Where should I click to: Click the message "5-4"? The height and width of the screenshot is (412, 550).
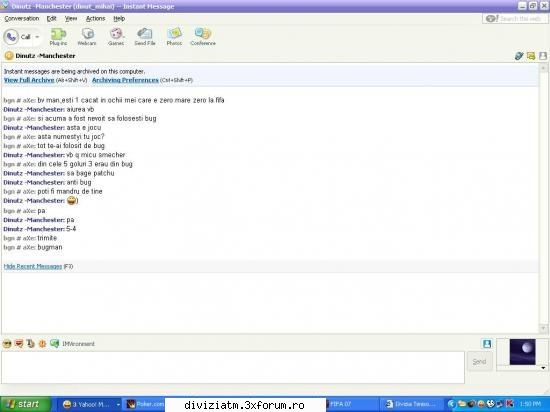(x=71, y=229)
